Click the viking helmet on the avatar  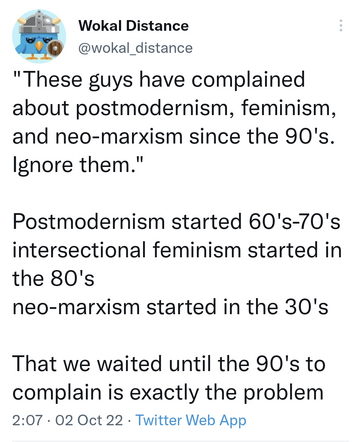(x=39, y=22)
